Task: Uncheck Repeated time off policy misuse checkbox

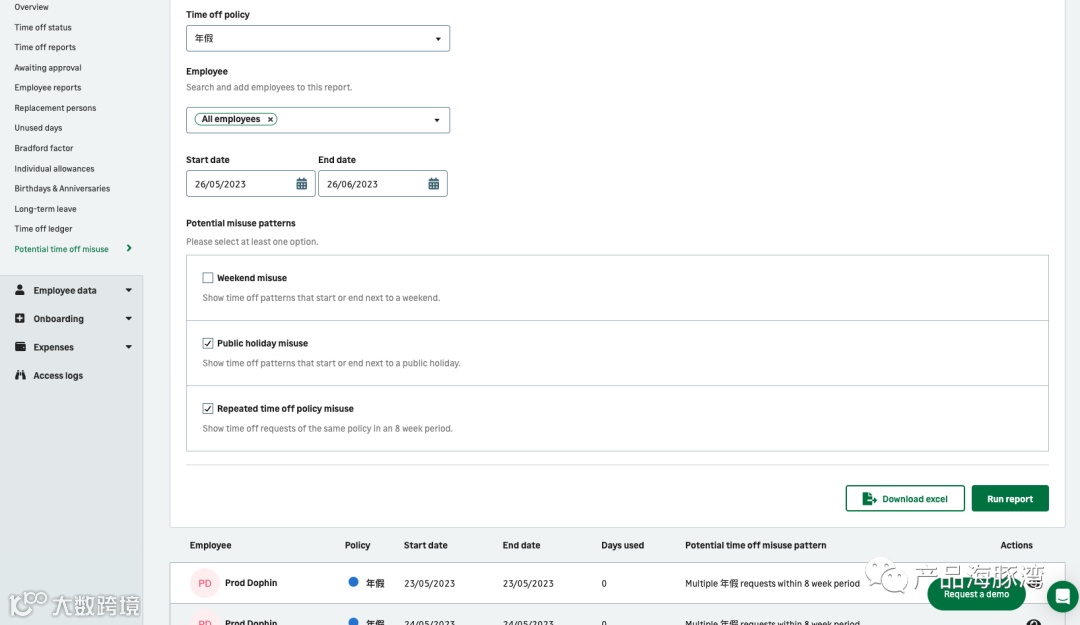Action: click(x=207, y=409)
